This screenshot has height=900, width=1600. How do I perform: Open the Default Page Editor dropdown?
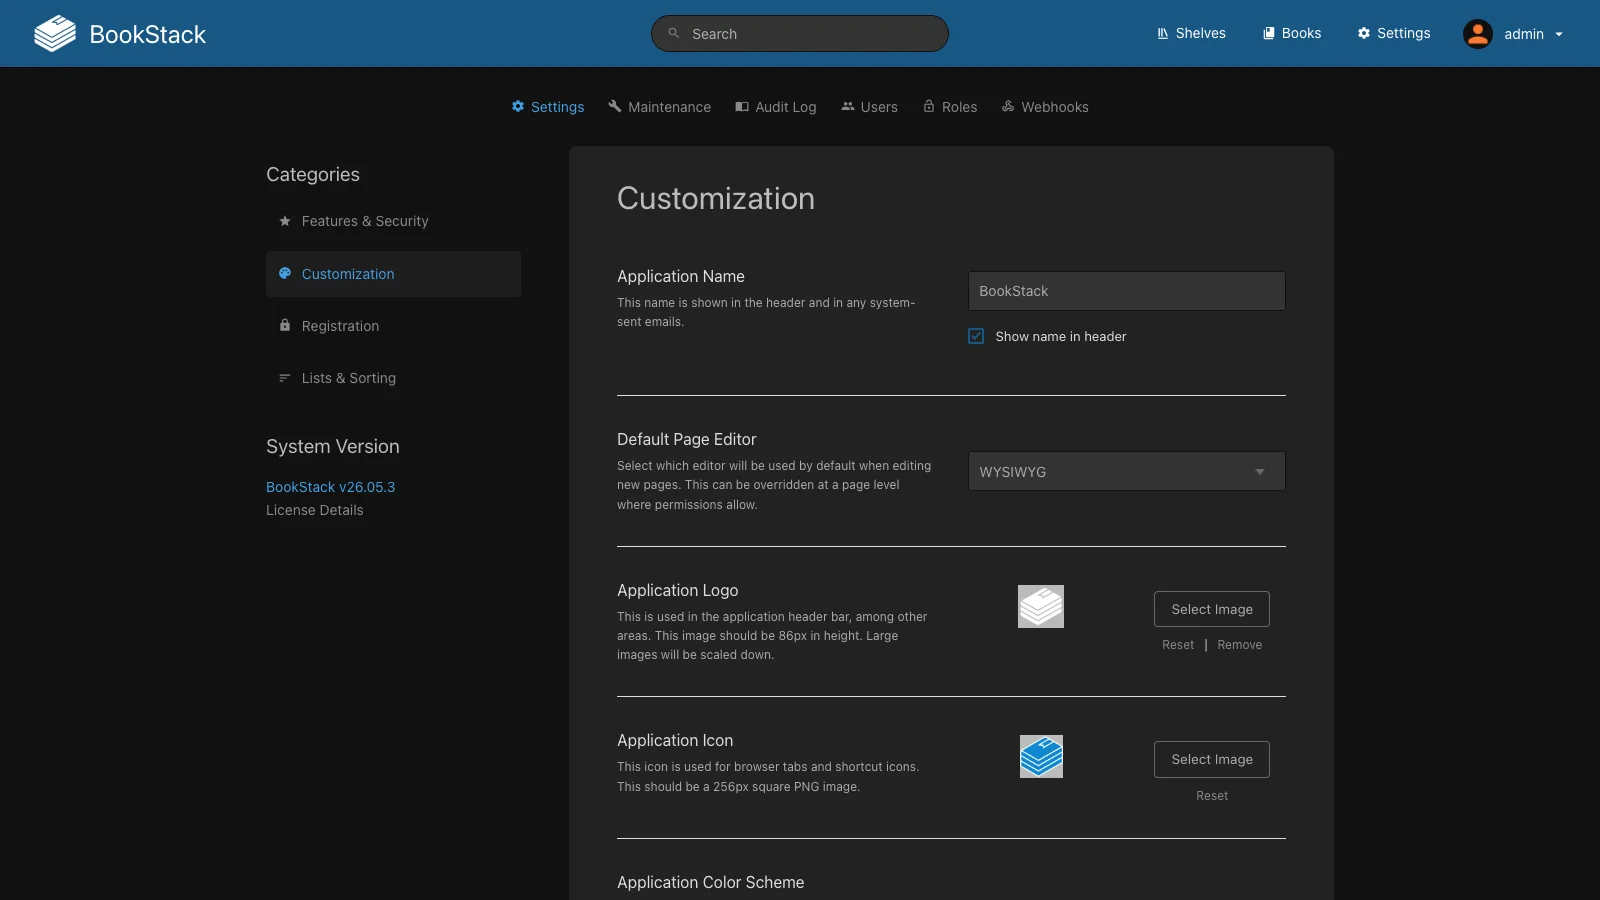tap(1126, 471)
